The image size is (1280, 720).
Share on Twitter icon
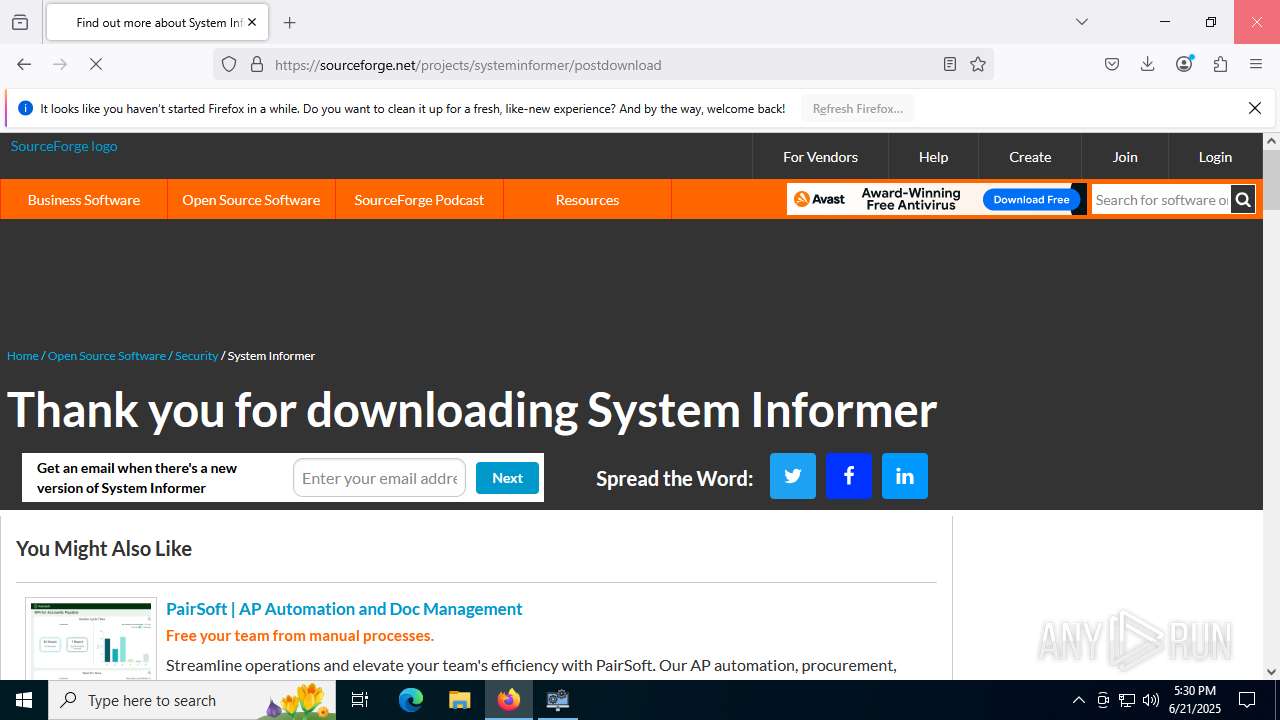pyautogui.click(x=793, y=476)
